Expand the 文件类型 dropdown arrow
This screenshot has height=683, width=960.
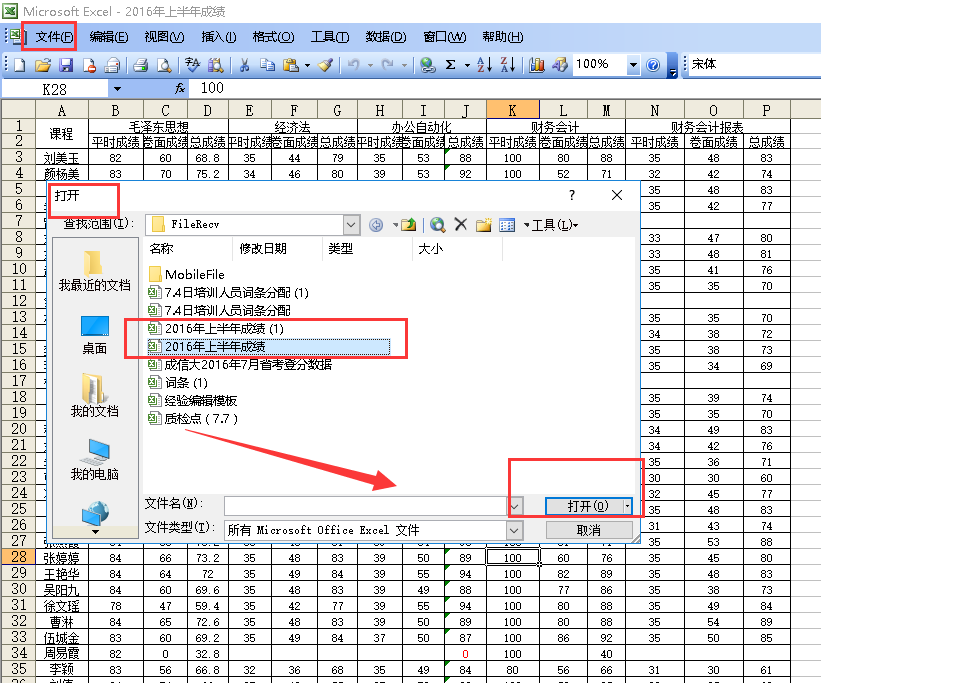[514, 530]
